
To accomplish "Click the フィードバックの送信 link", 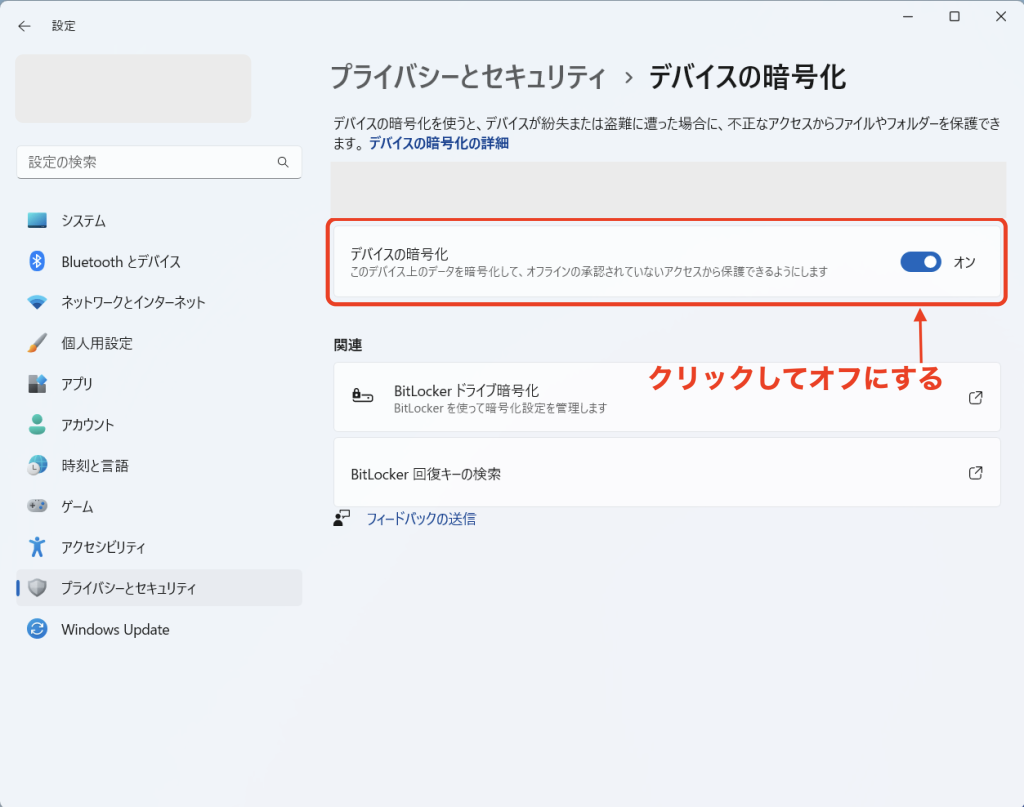I will (420, 519).
